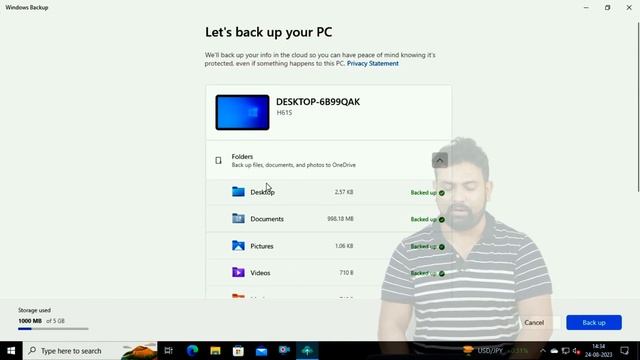This screenshot has height=360, width=640.
Task: Select the Pictures folder name
Action: [x=262, y=246]
